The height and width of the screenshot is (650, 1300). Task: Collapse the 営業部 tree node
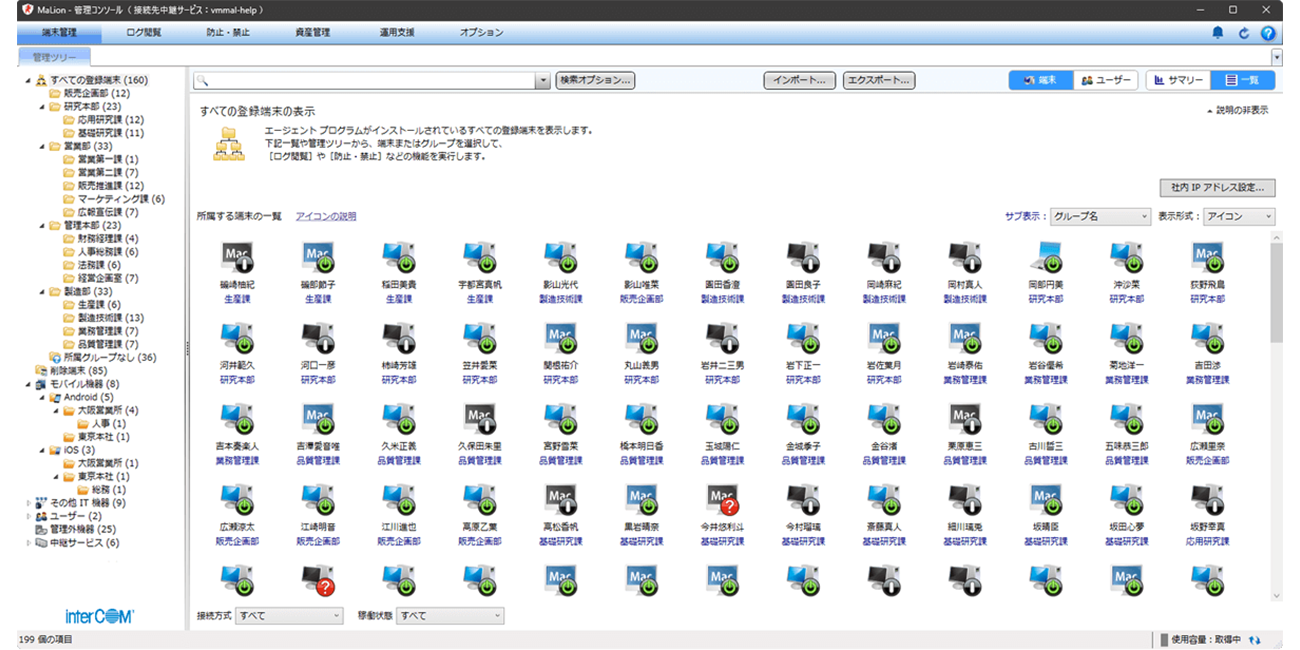coord(42,146)
